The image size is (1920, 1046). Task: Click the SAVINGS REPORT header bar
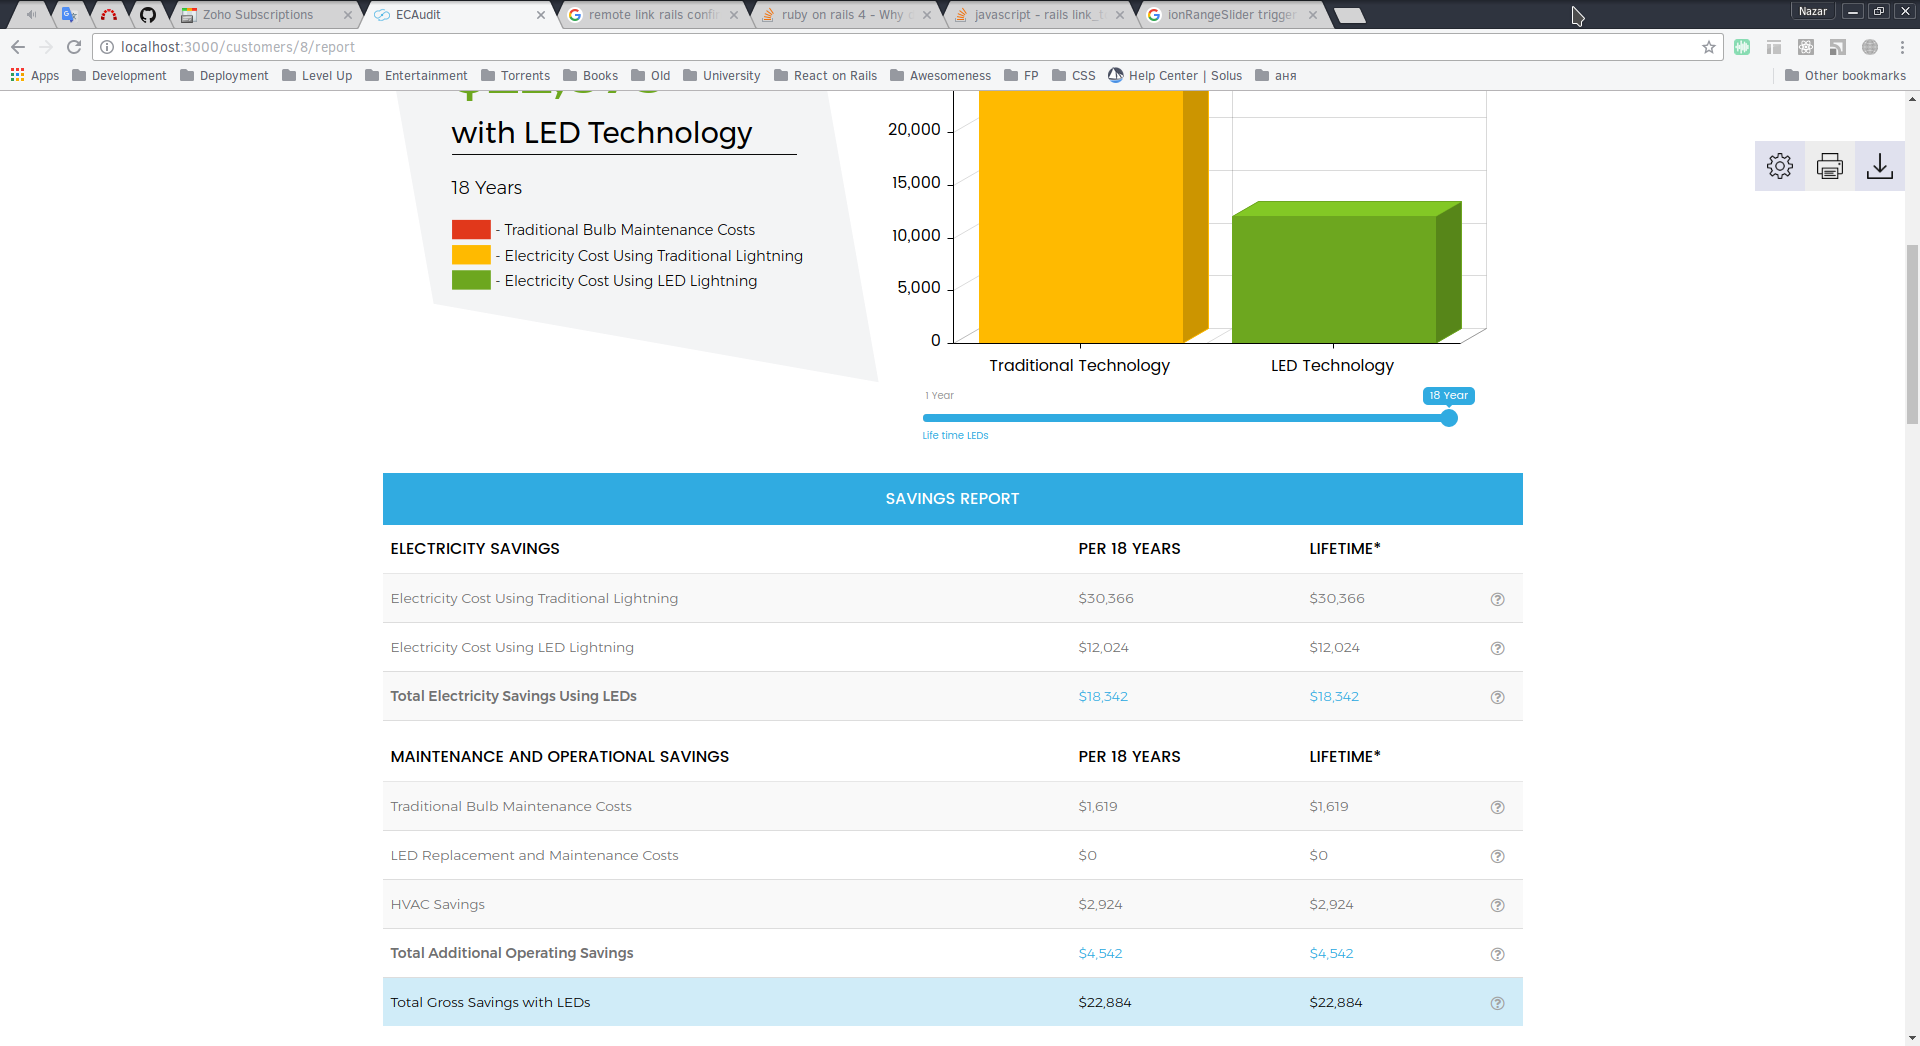(x=952, y=499)
